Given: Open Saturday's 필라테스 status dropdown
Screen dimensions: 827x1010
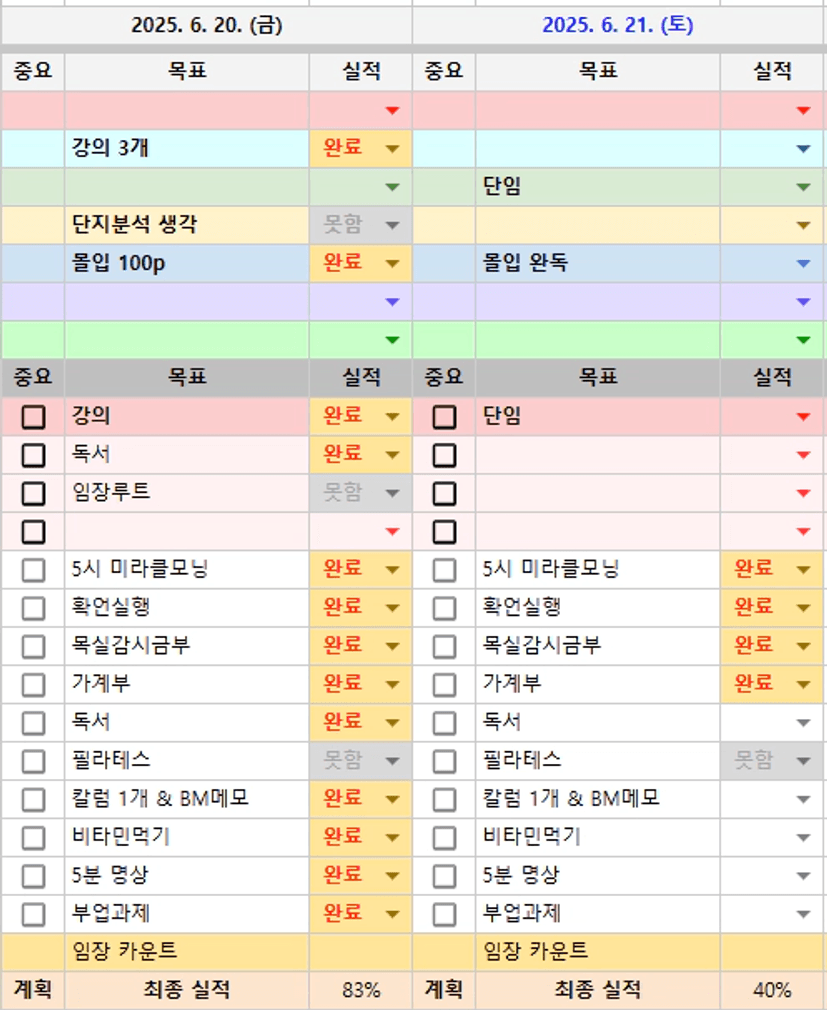Looking at the screenshot, I should point(803,761).
